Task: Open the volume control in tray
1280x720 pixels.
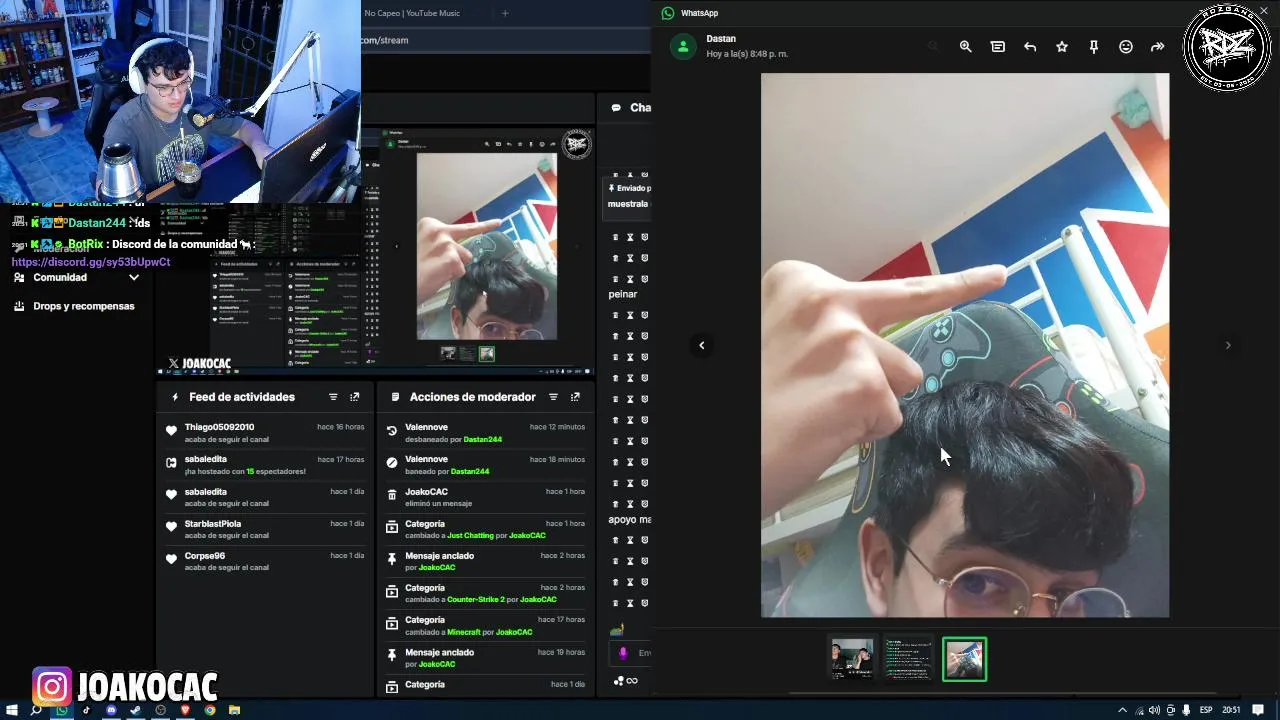Action: [1154, 710]
